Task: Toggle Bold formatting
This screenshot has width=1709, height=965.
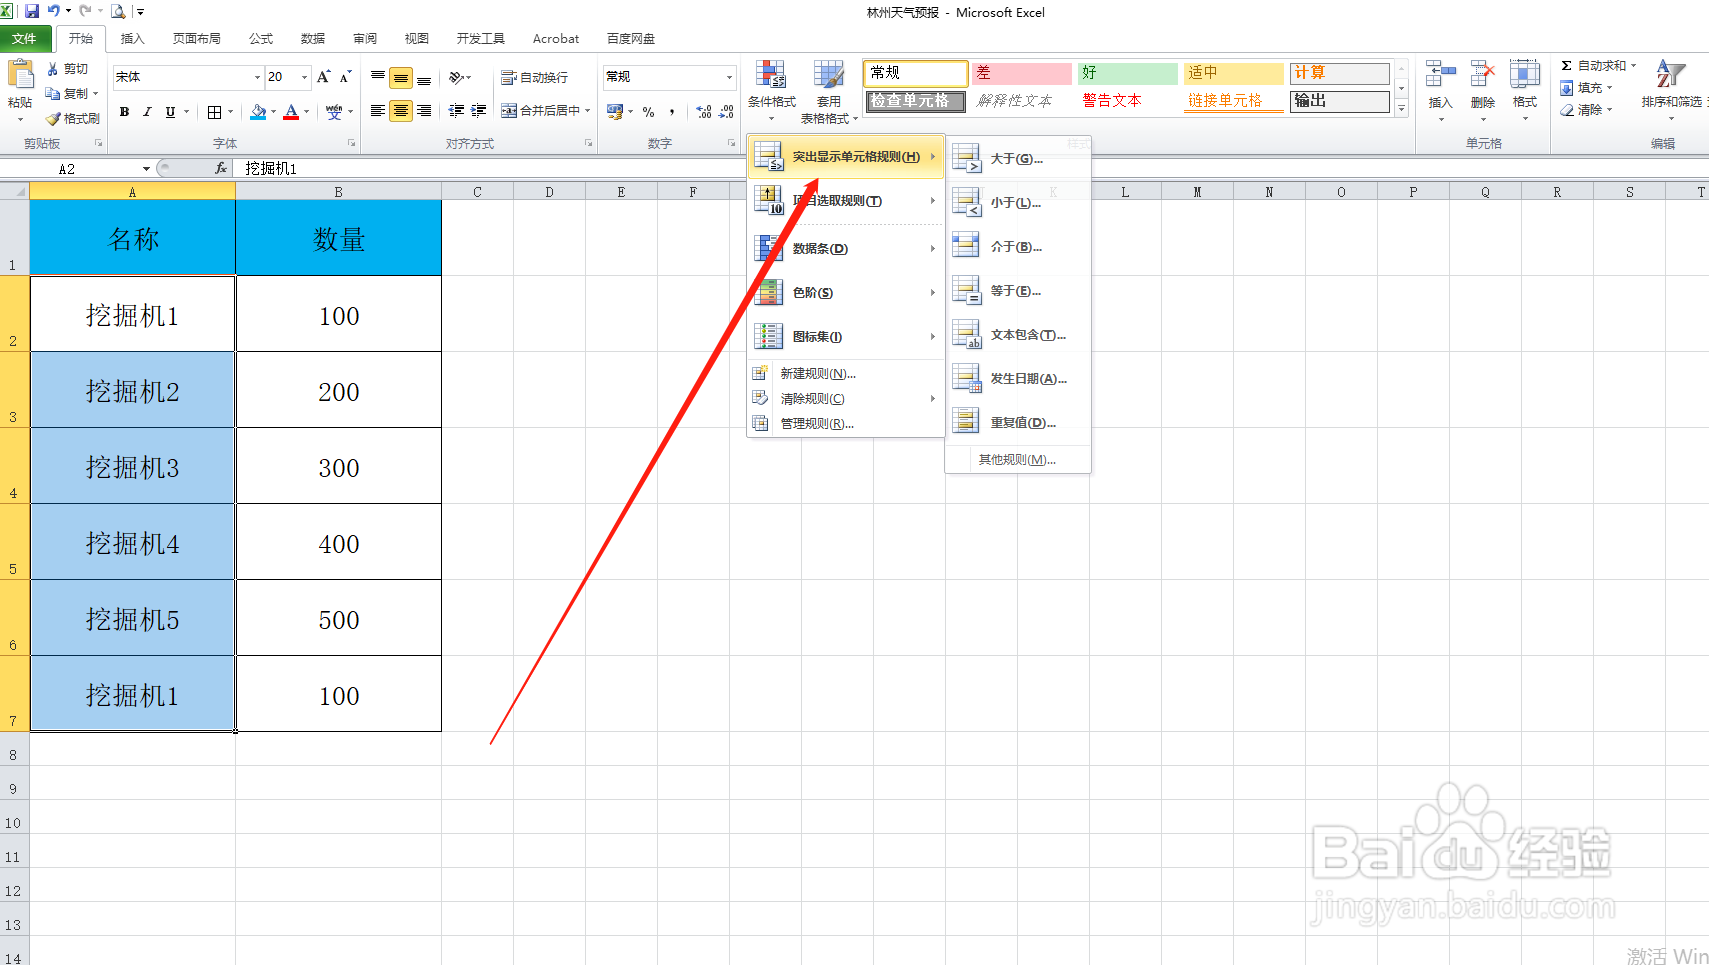Action: pos(124,112)
